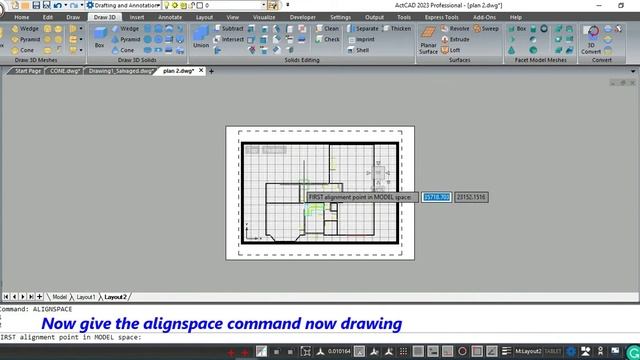Image resolution: width=640 pixels, height=360 pixels.
Task: Open the Undo history dropdown arrow
Action: pos(66,5)
